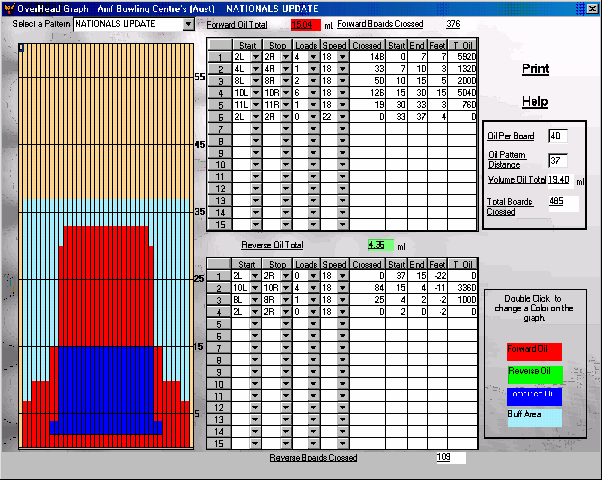The image size is (602, 480).
Task: Click the Forward Oil color swatch
Action: click(x=534, y=352)
